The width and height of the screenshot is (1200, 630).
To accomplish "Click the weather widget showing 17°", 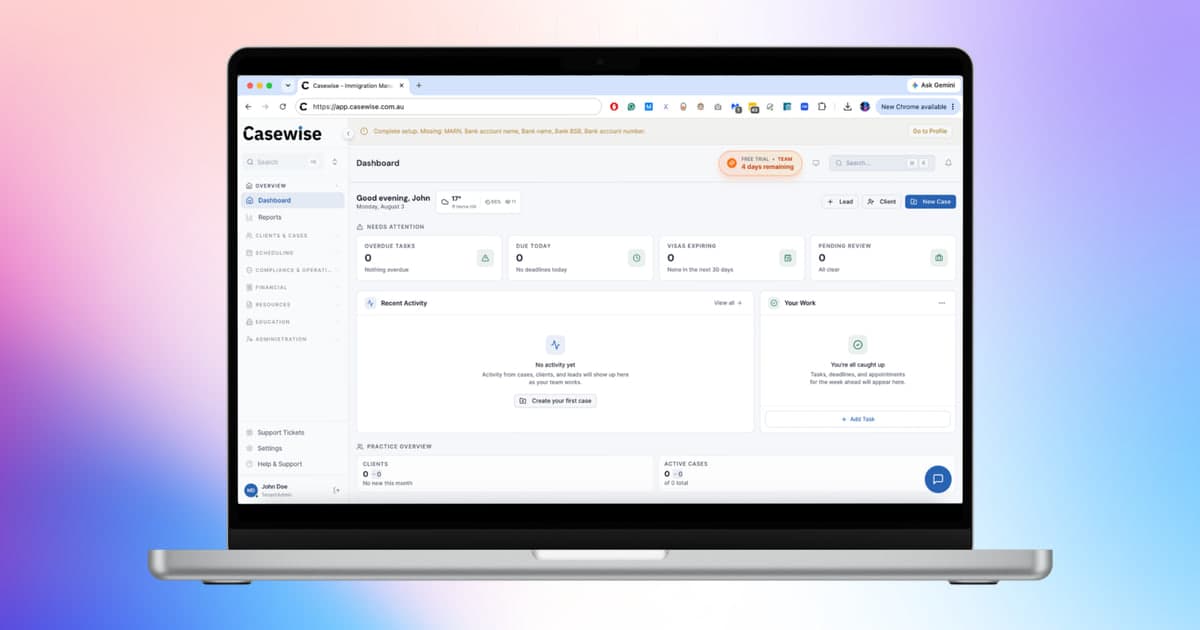I will [478, 202].
